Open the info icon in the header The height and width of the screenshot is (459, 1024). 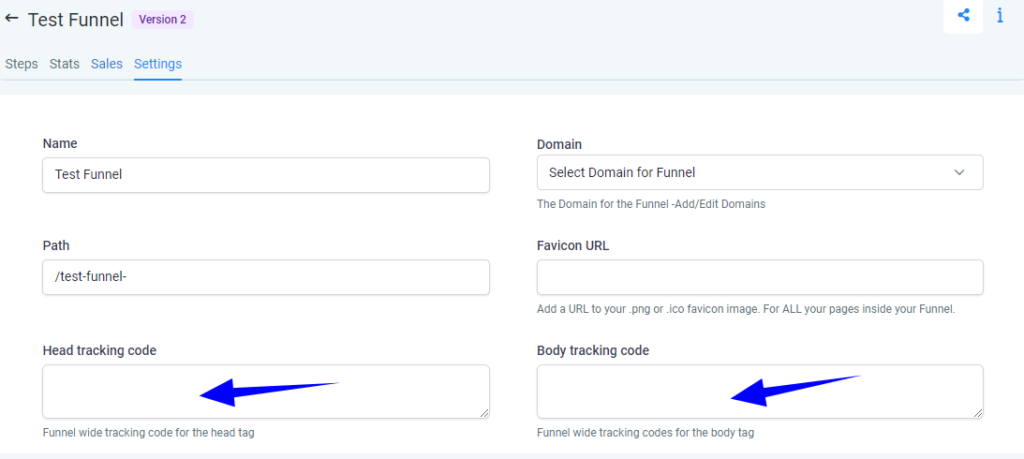pyautogui.click(x=1000, y=15)
